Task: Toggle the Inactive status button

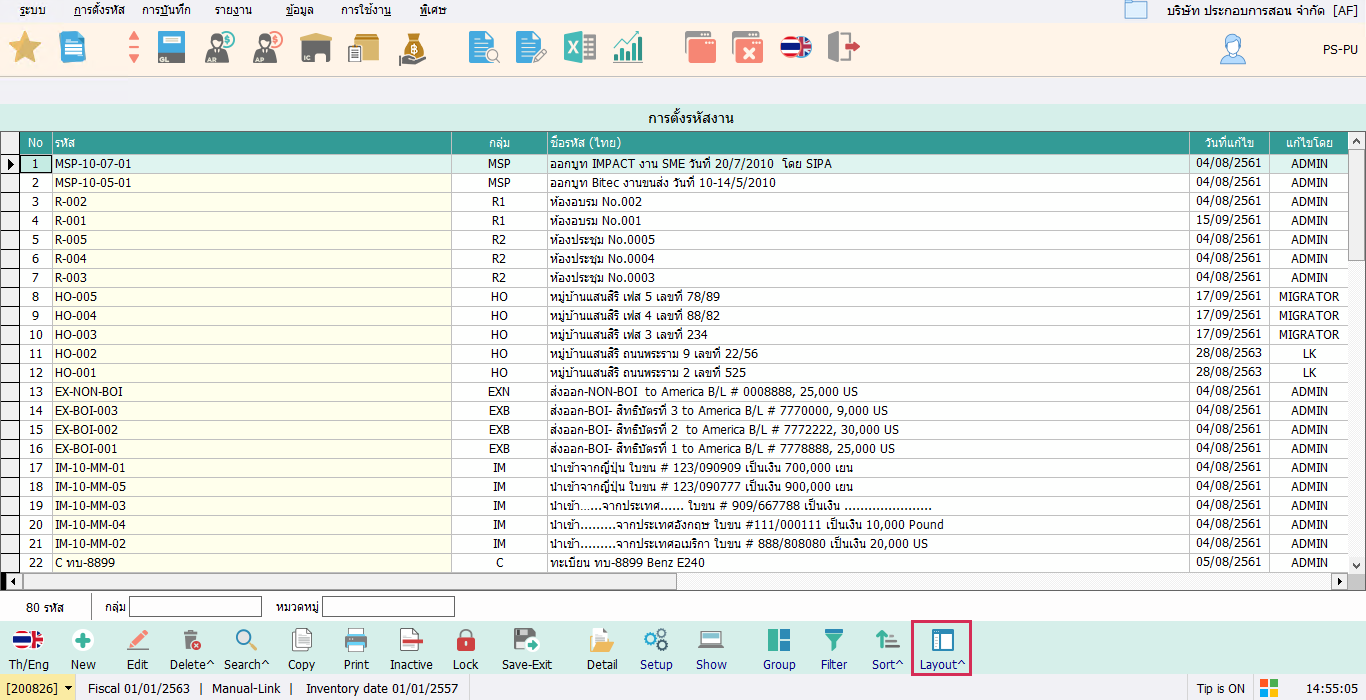Action: coord(411,650)
